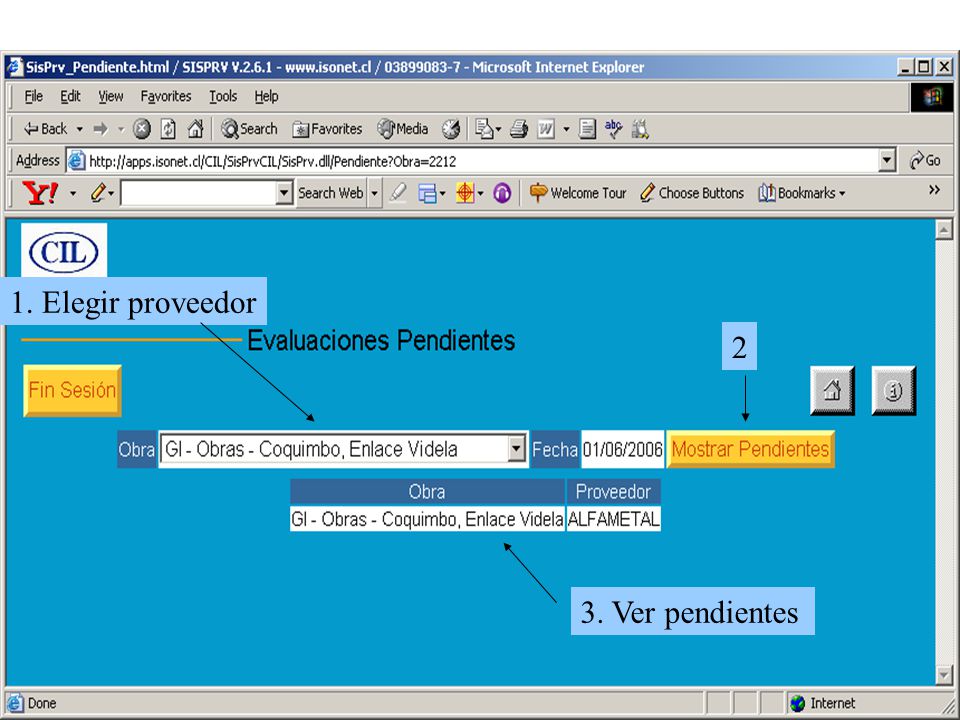Click the Back arrow button

click(x=45, y=129)
